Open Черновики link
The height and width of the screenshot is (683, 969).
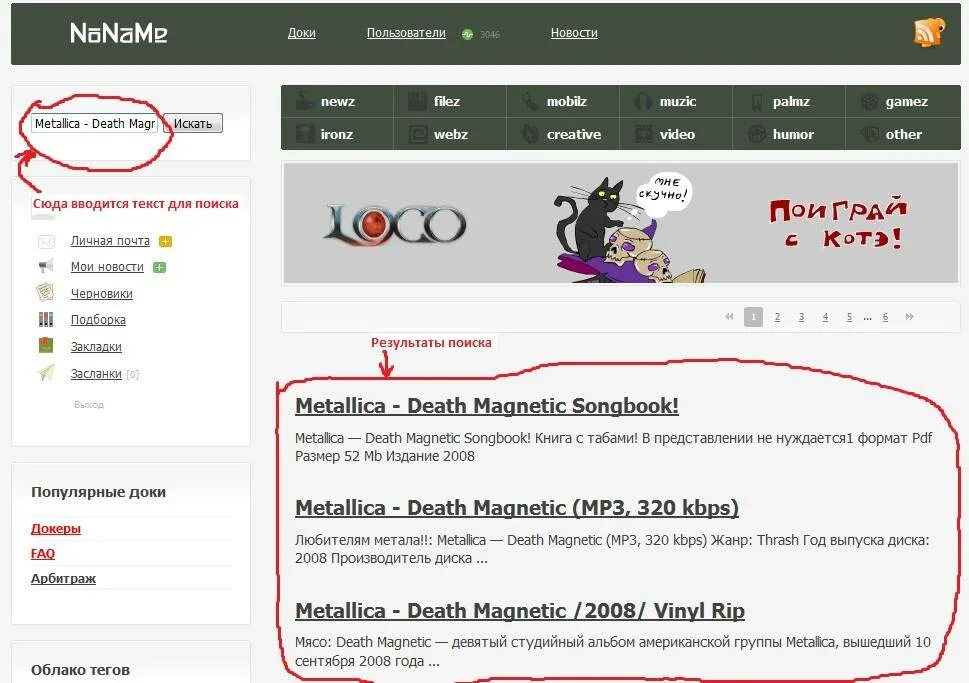point(101,294)
